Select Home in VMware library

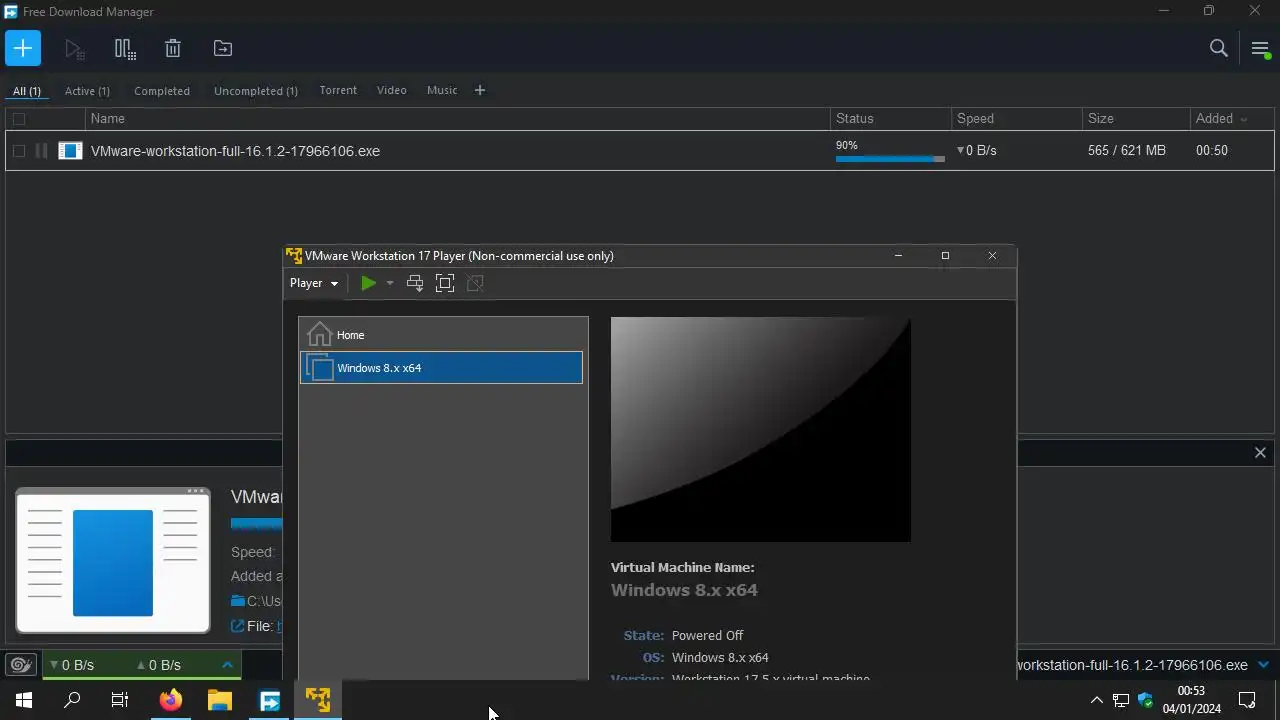tap(441, 335)
